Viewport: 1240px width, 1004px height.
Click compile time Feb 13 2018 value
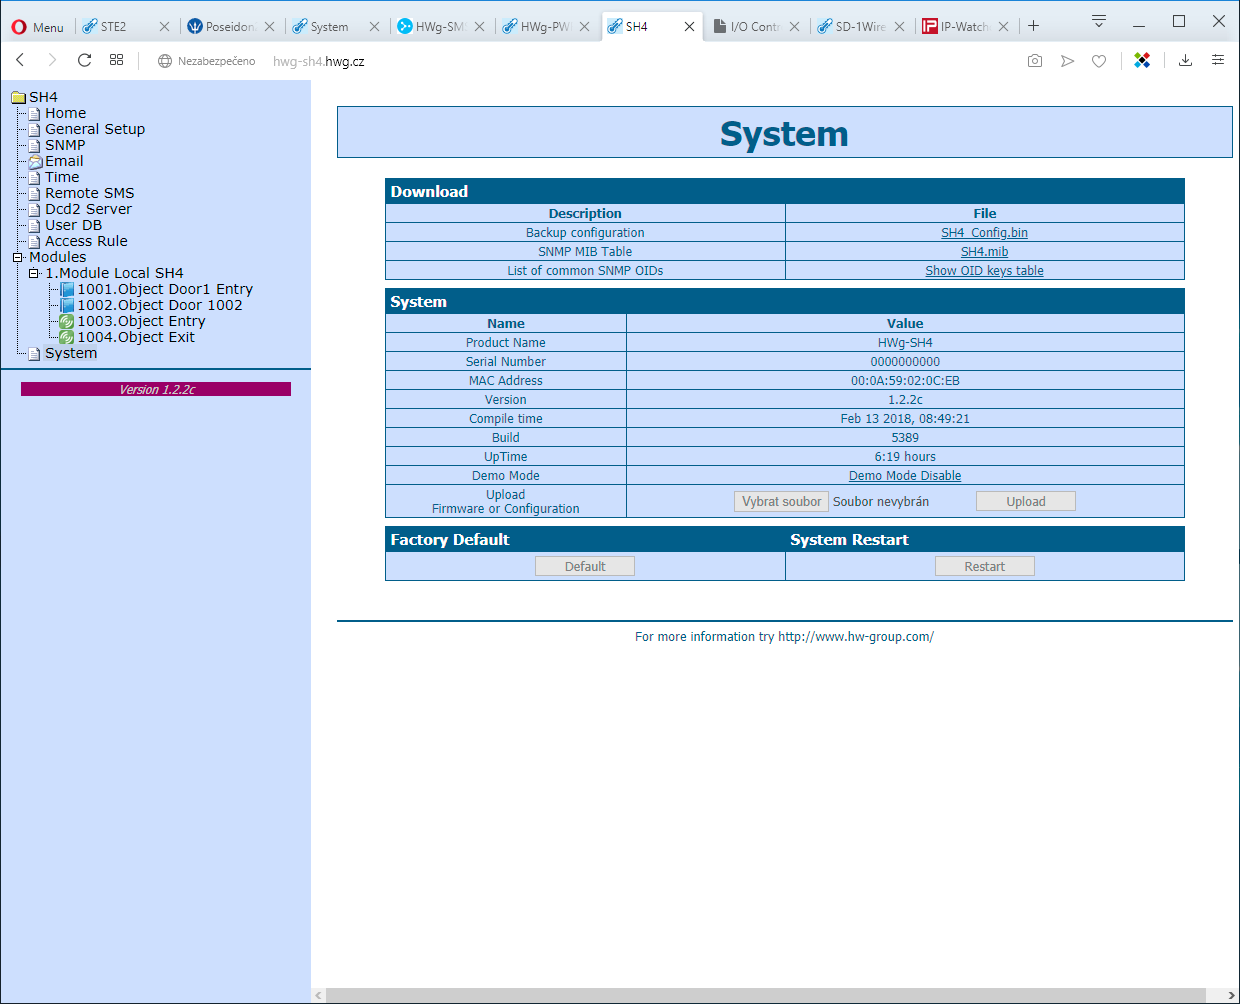coord(905,419)
